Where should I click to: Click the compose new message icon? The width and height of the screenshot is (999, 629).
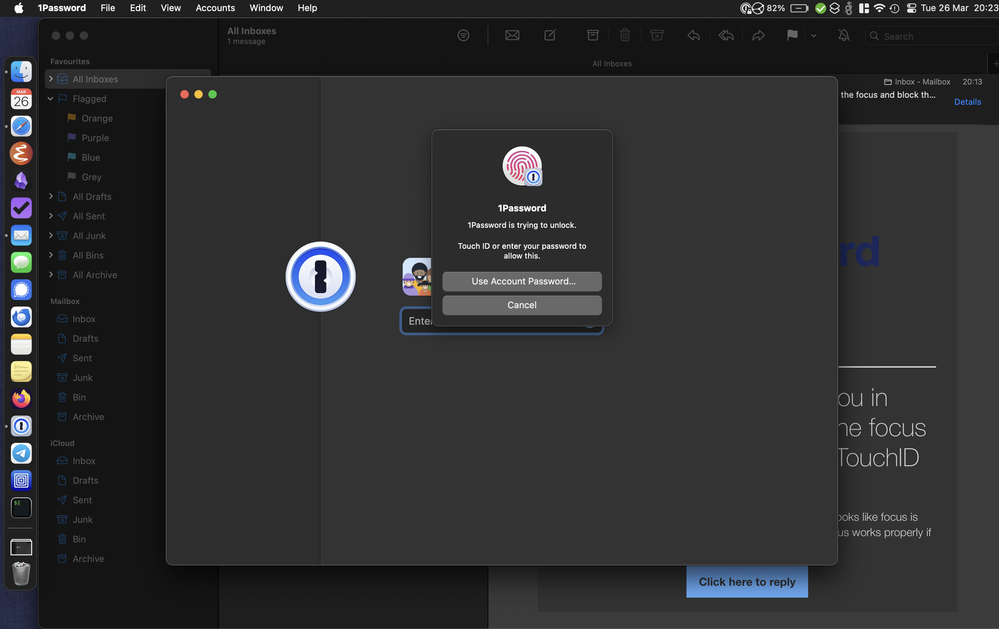(x=550, y=36)
